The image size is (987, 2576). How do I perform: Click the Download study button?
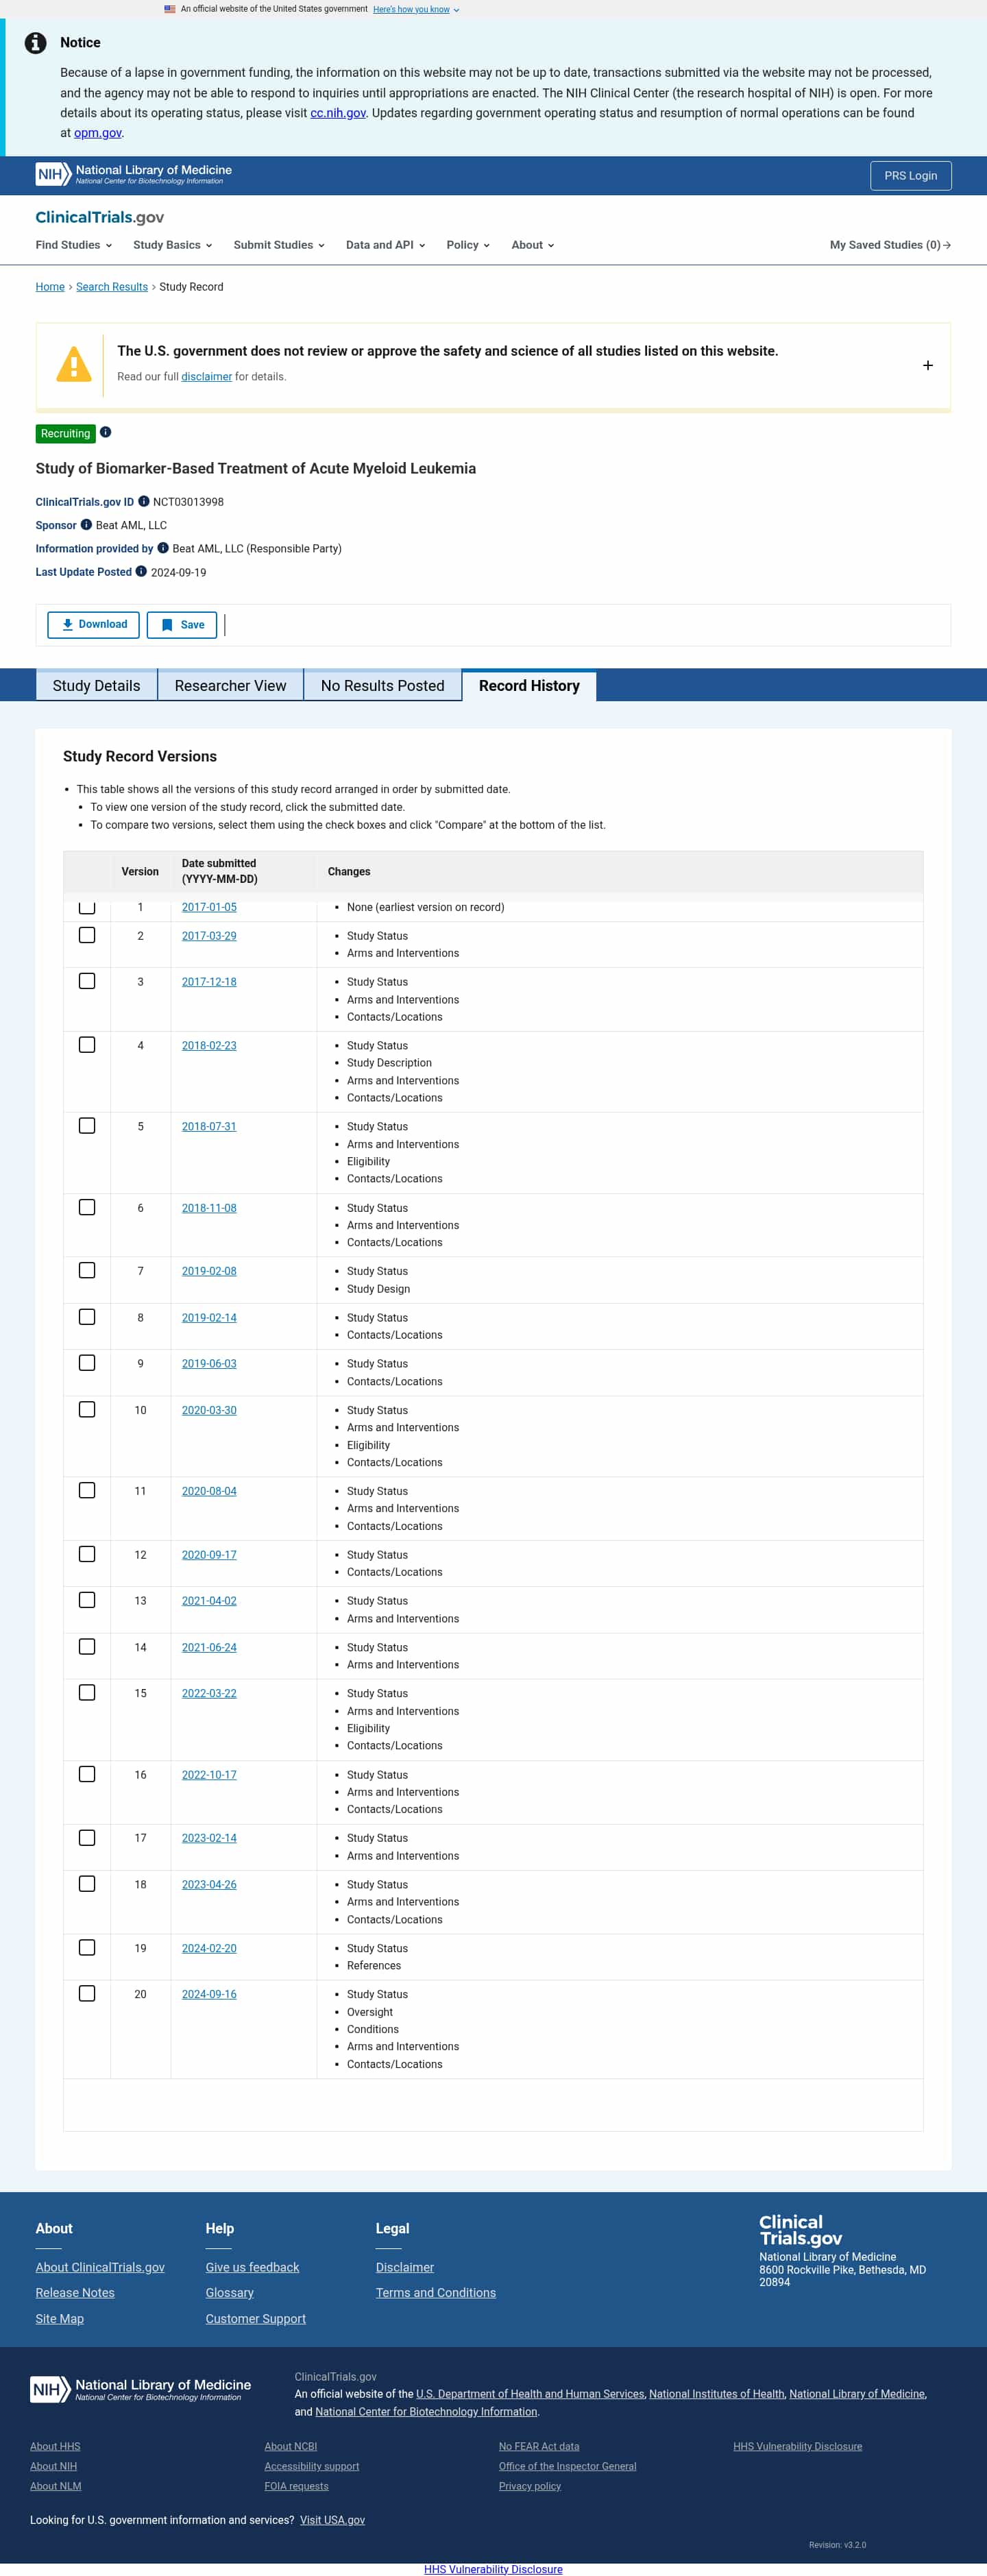click(x=94, y=625)
